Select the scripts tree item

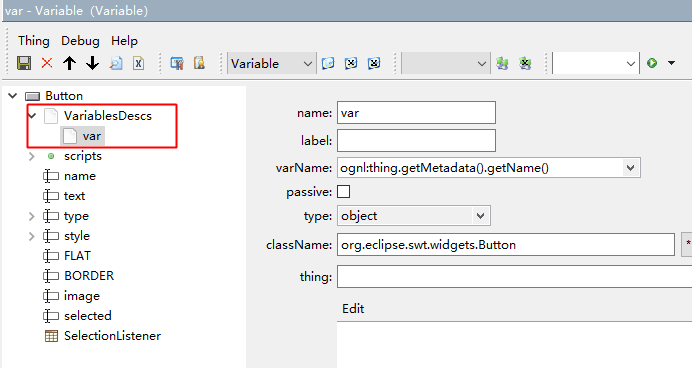(83, 156)
